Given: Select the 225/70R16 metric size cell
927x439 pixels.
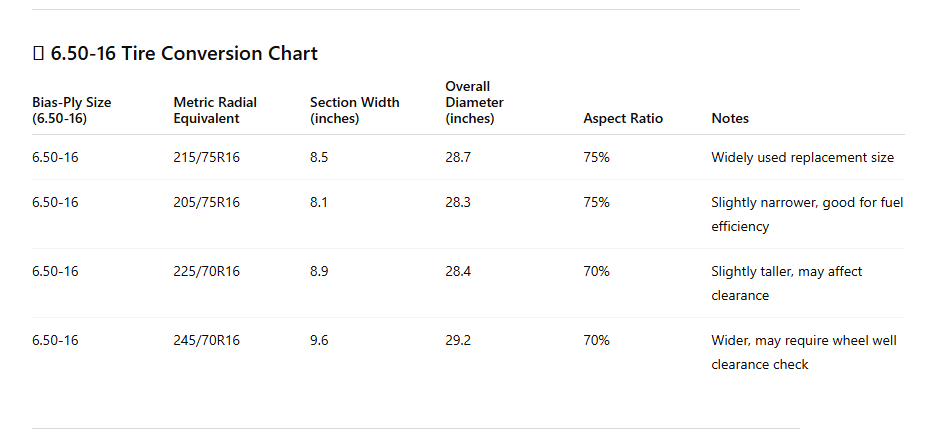Looking at the screenshot, I should [x=207, y=272].
